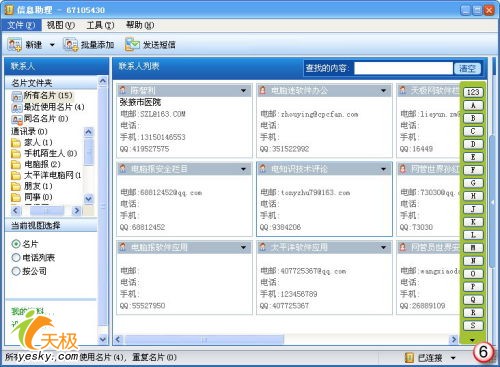Jump to contacts under letter S
The image size is (500, 367).
pyautogui.click(x=473, y=326)
